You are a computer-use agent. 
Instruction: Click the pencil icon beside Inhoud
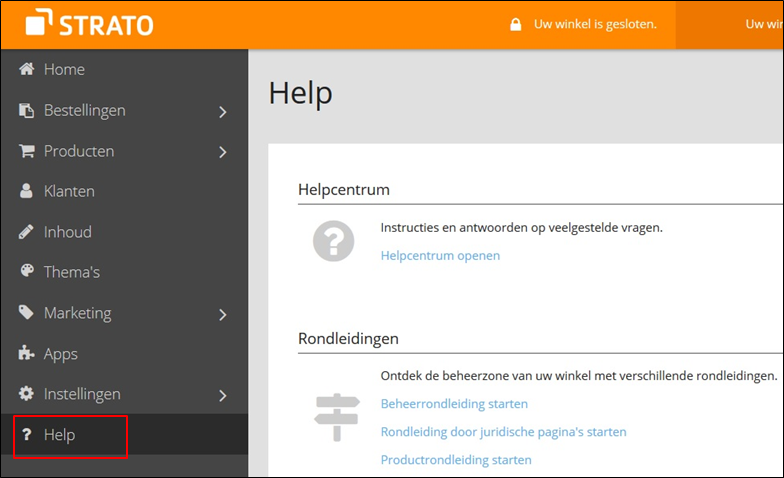pyautogui.click(x=26, y=232)
